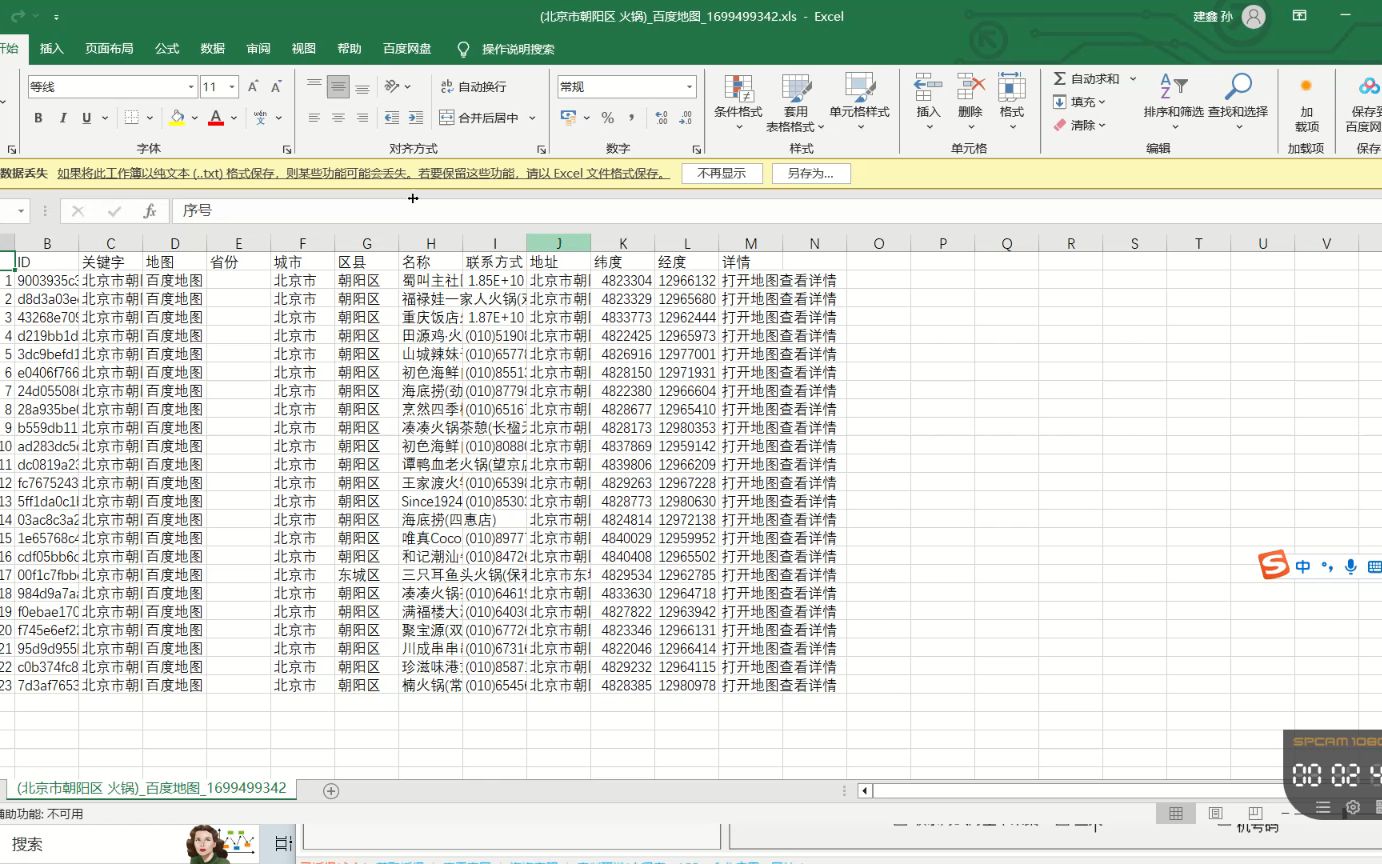Image resolution: width=1382 pixels, height=864 pixels.
Task: Click the 不再显示 button
Action: pos(722,173)
